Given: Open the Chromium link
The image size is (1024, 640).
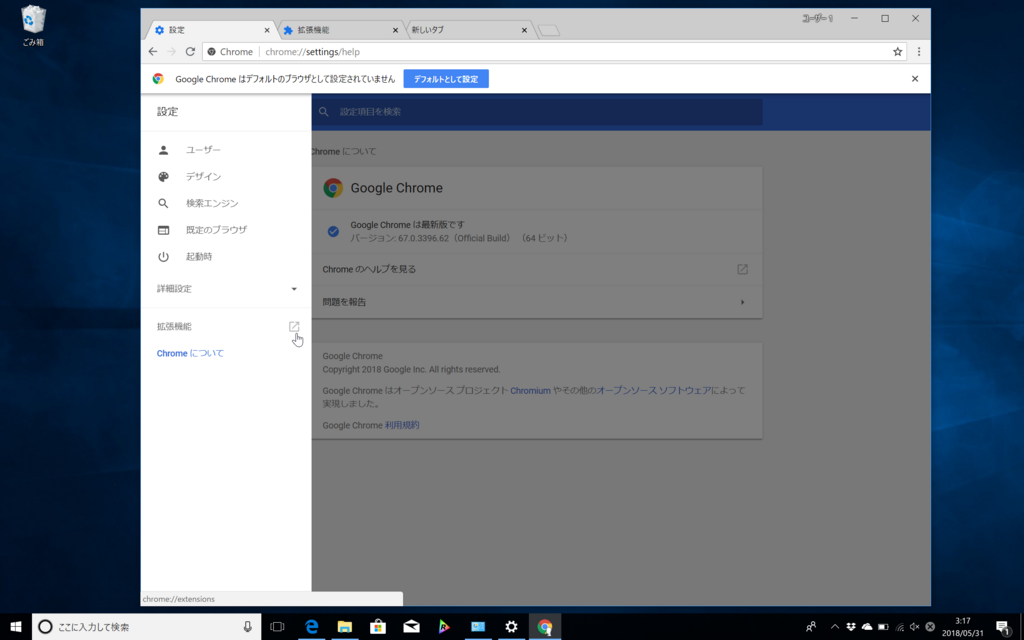Looking at the screenshot, I should pos(530,391).
